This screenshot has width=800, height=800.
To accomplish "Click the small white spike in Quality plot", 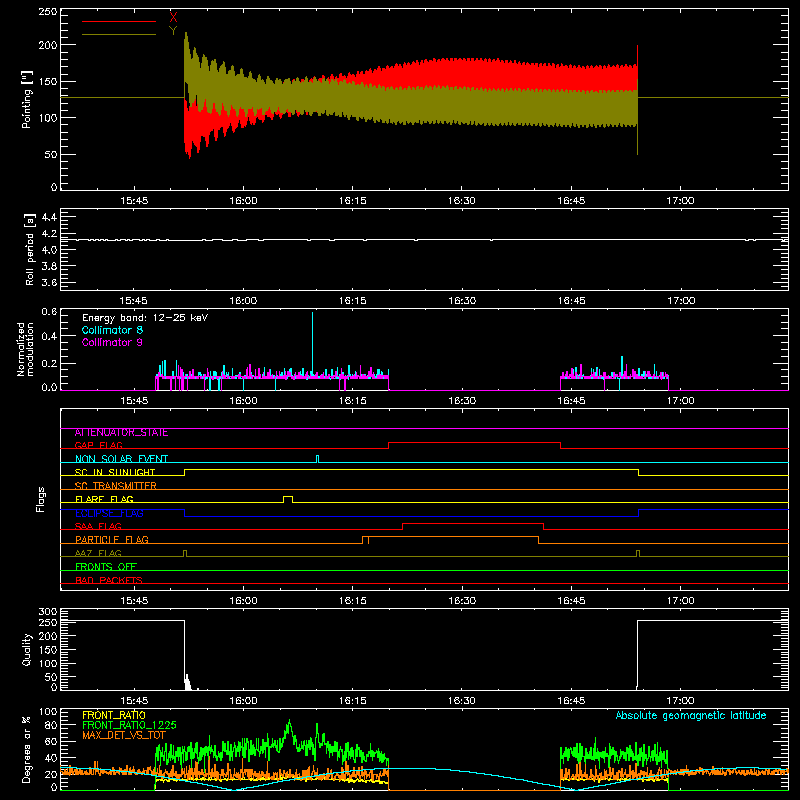I will tap(187, 682).
